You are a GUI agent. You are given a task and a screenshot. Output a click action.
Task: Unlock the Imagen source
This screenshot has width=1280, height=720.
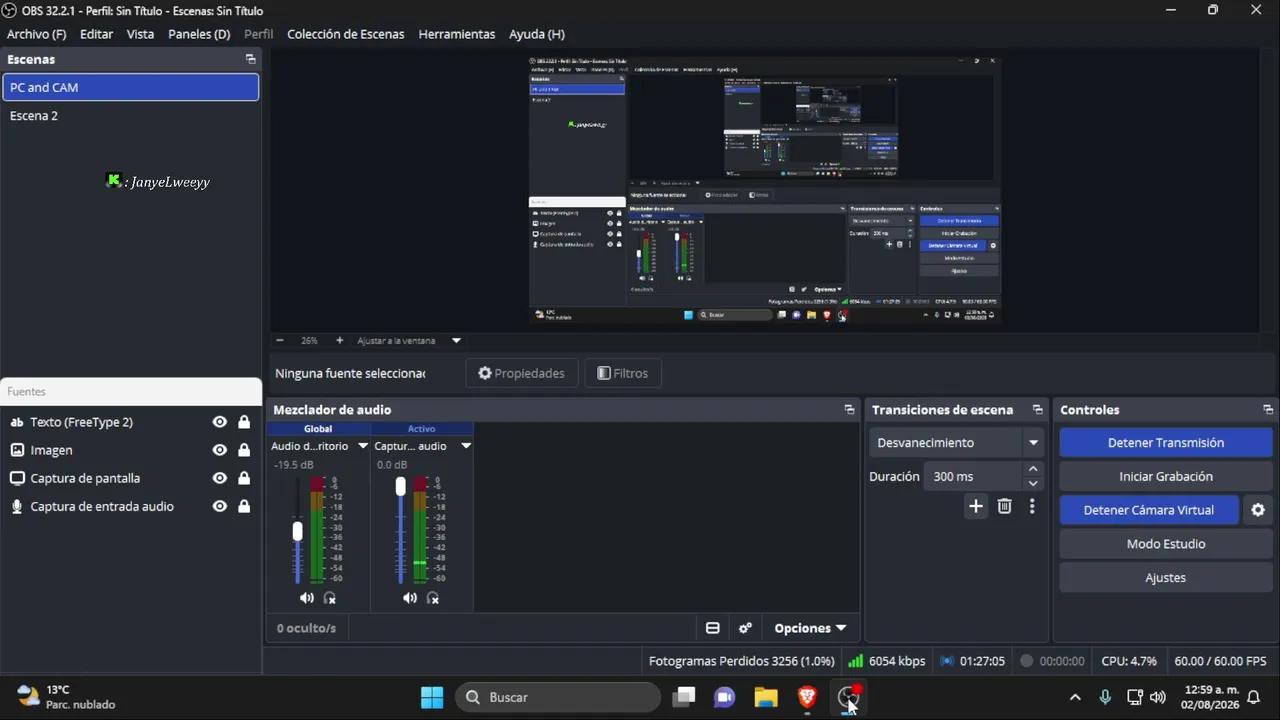244,450
